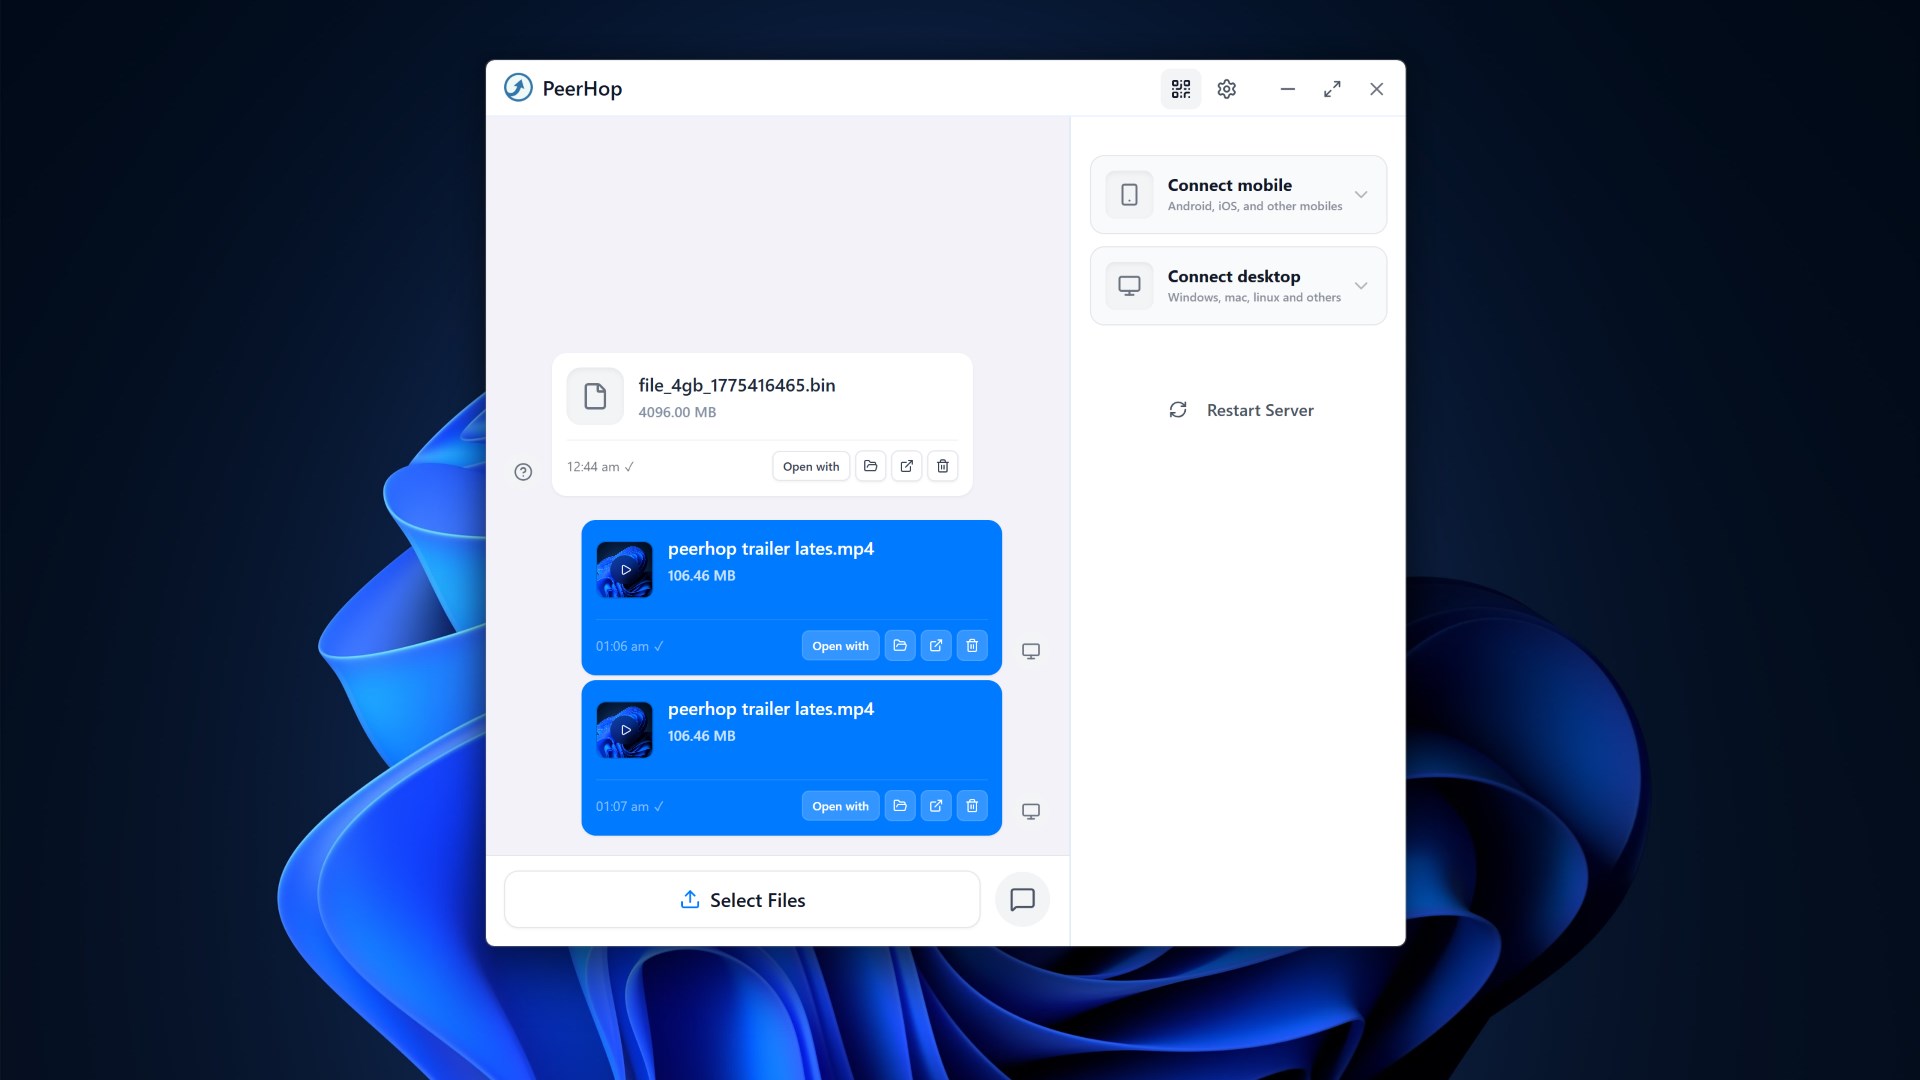Click 'Windows, mac, linux and others' subtitle
The height and width of the screenshot is (1080, 1920).
(1254, 298)
